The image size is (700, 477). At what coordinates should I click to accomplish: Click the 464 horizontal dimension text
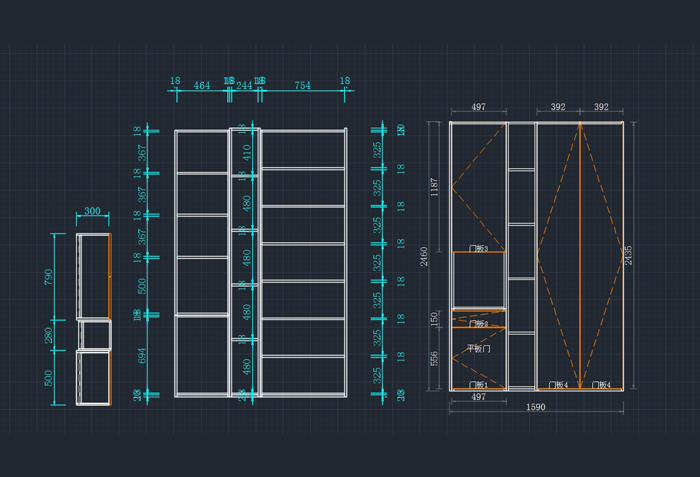tap(201, 86)
